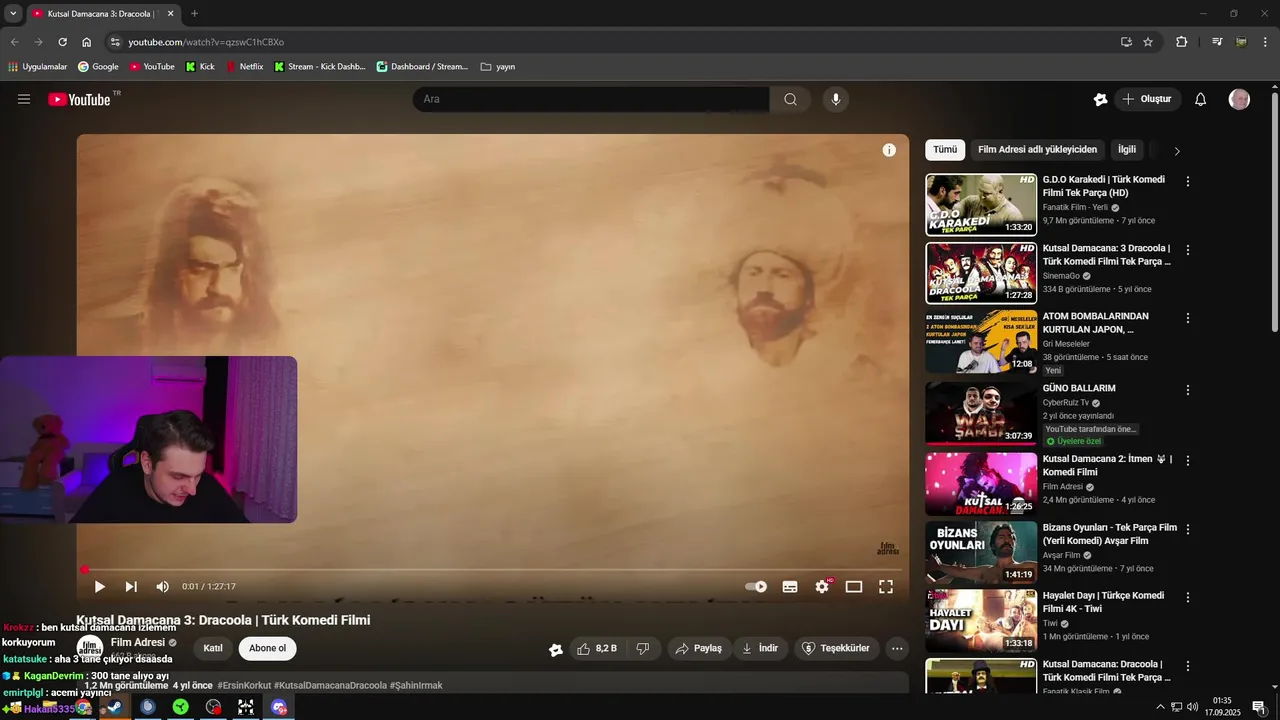Image resolution: width=1280 pixels, height=720 pixels.
Task: Click Abone ol subscribe button
Action: 267,648
